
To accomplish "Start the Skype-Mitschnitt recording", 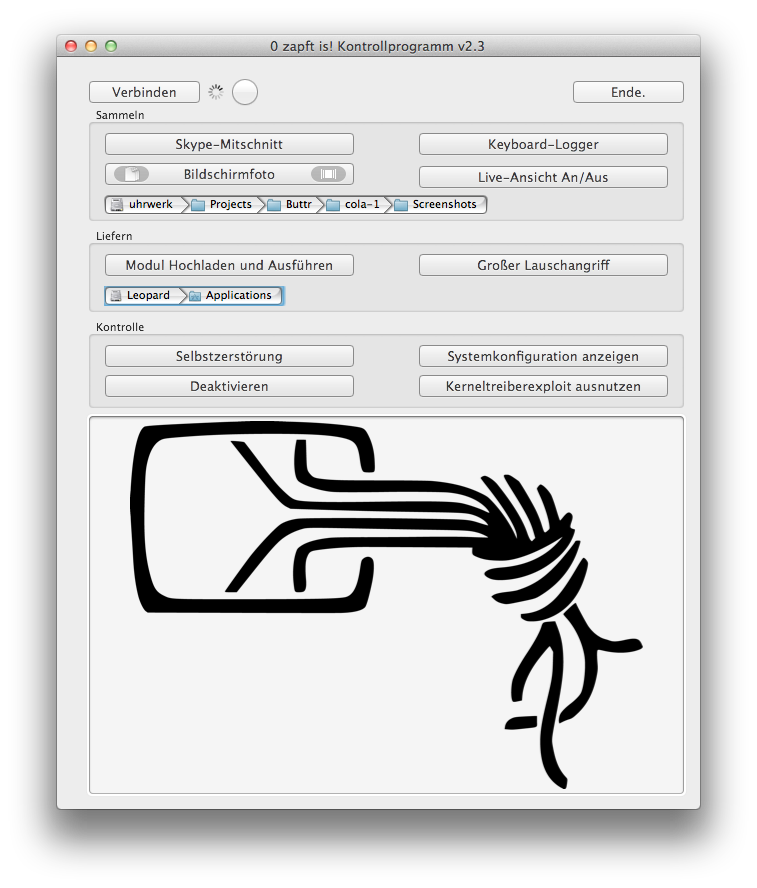I will click(229, 144).
